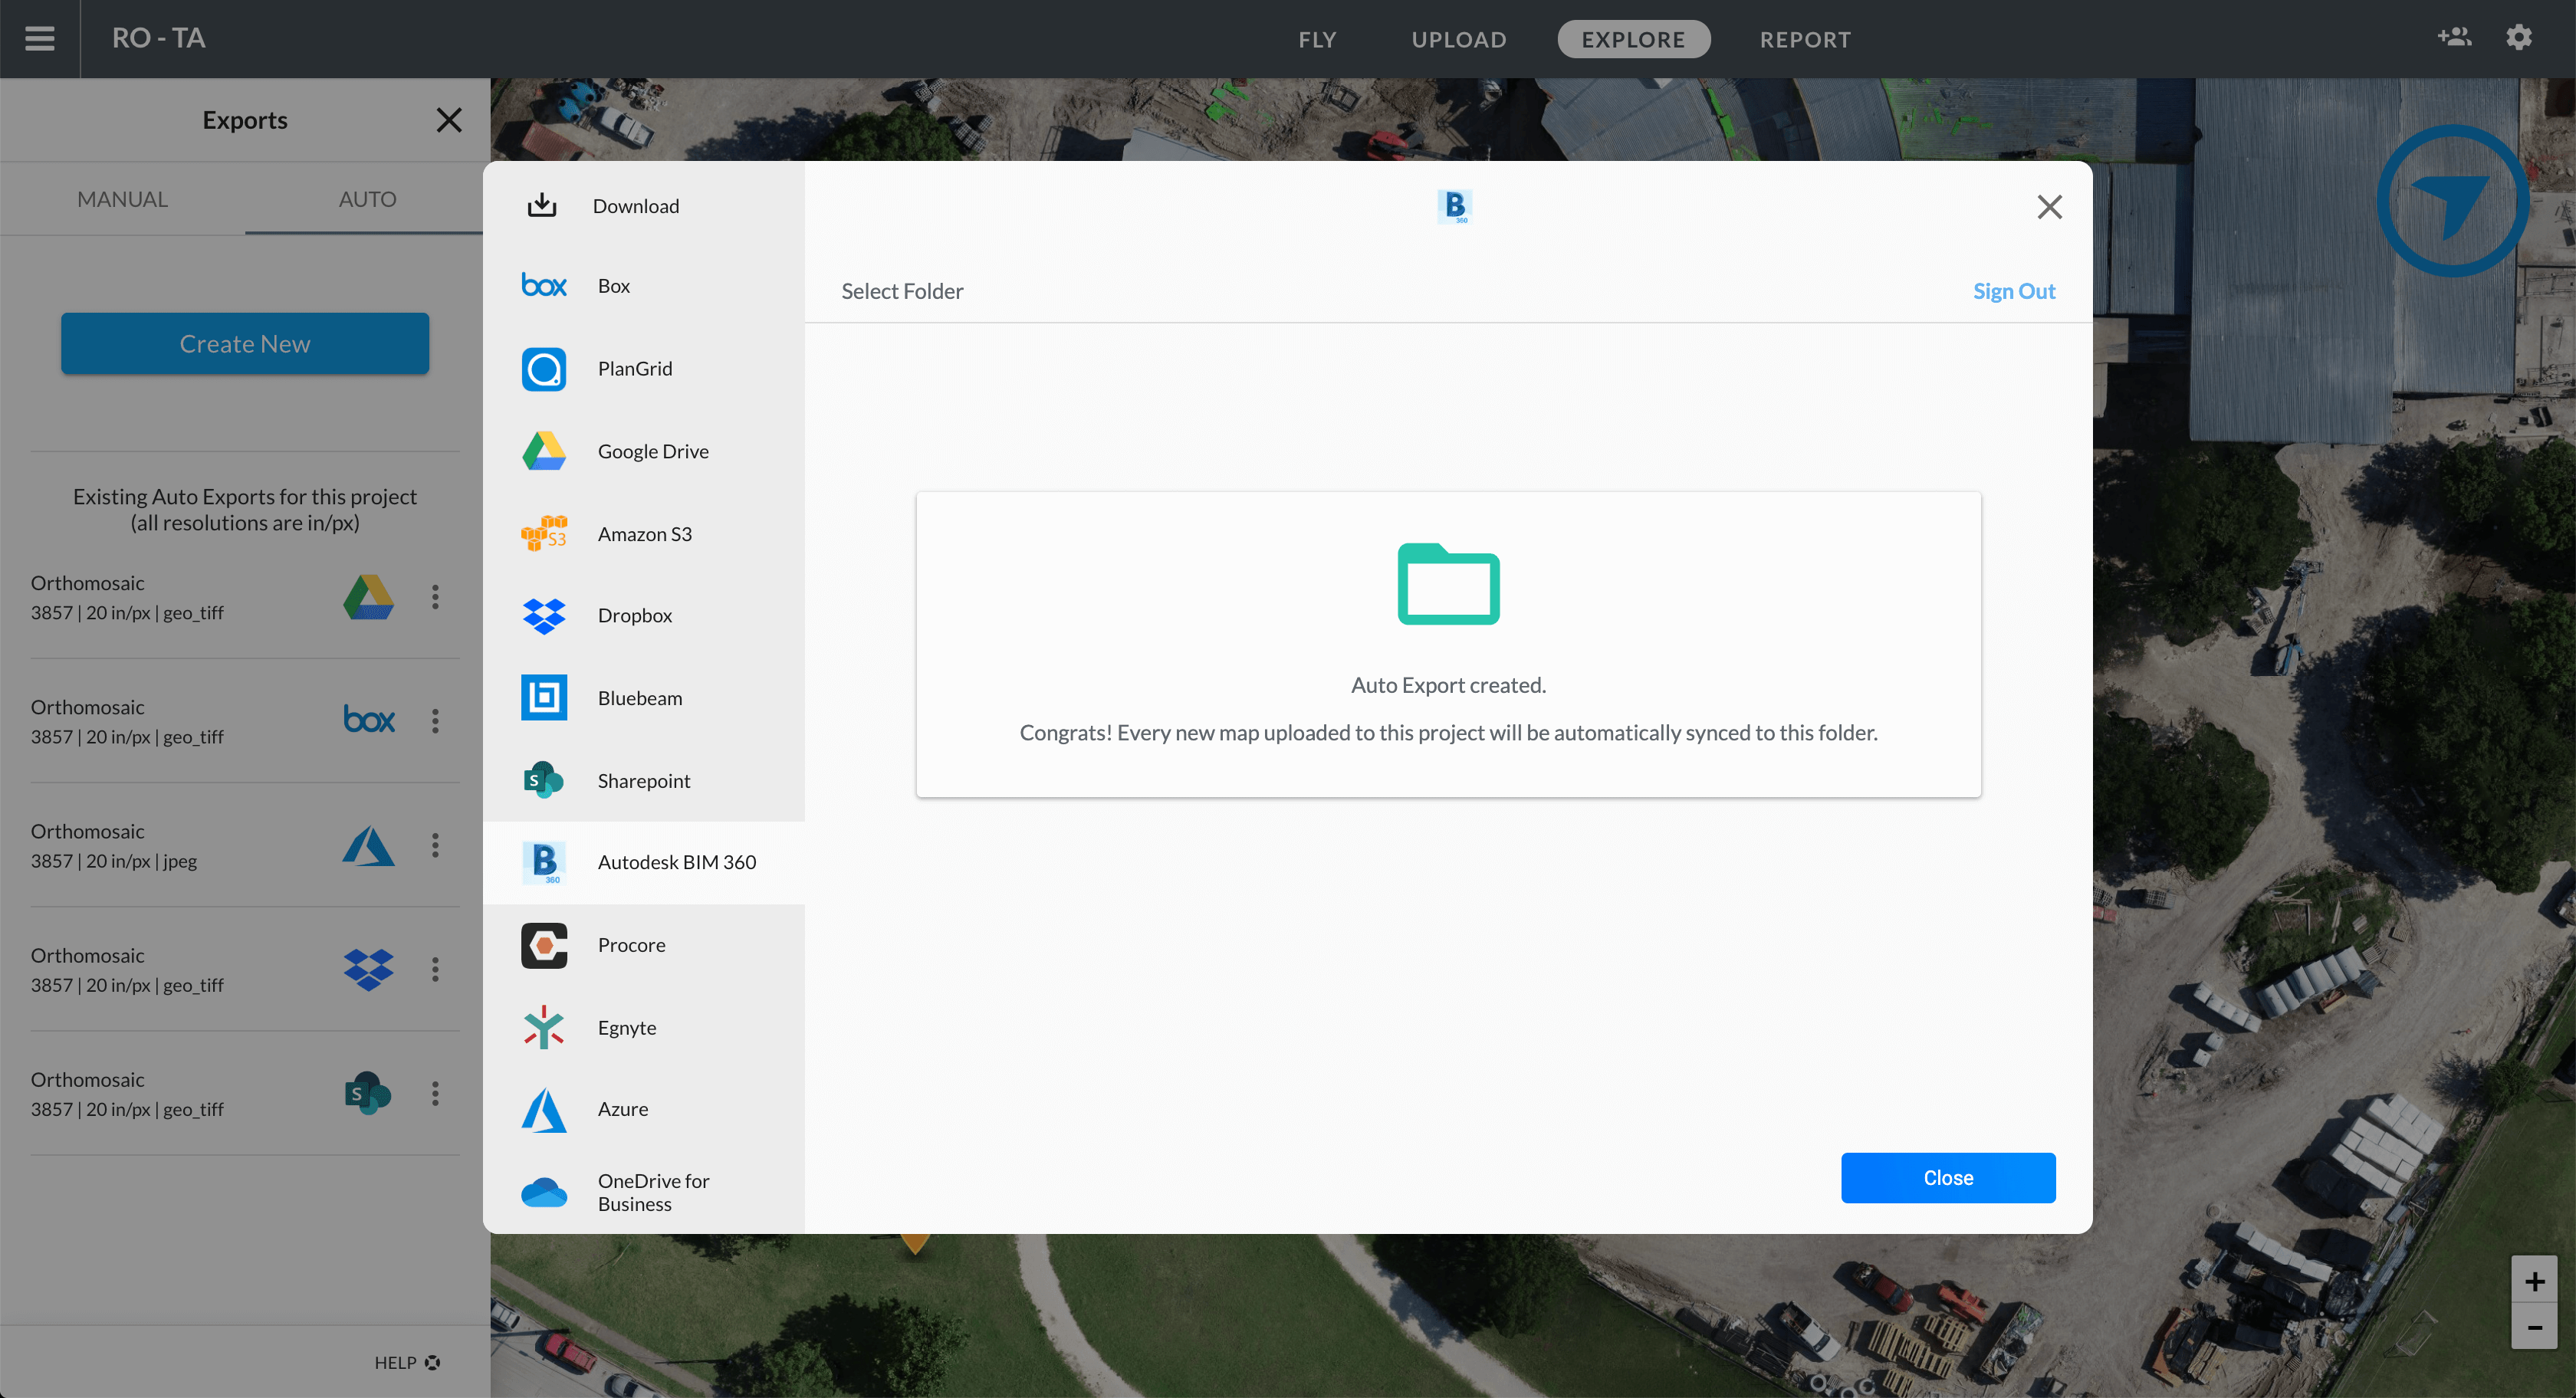Choose Amazon S3 as export destination
Screen dimensions: 2576x1398
pos(644,534)
